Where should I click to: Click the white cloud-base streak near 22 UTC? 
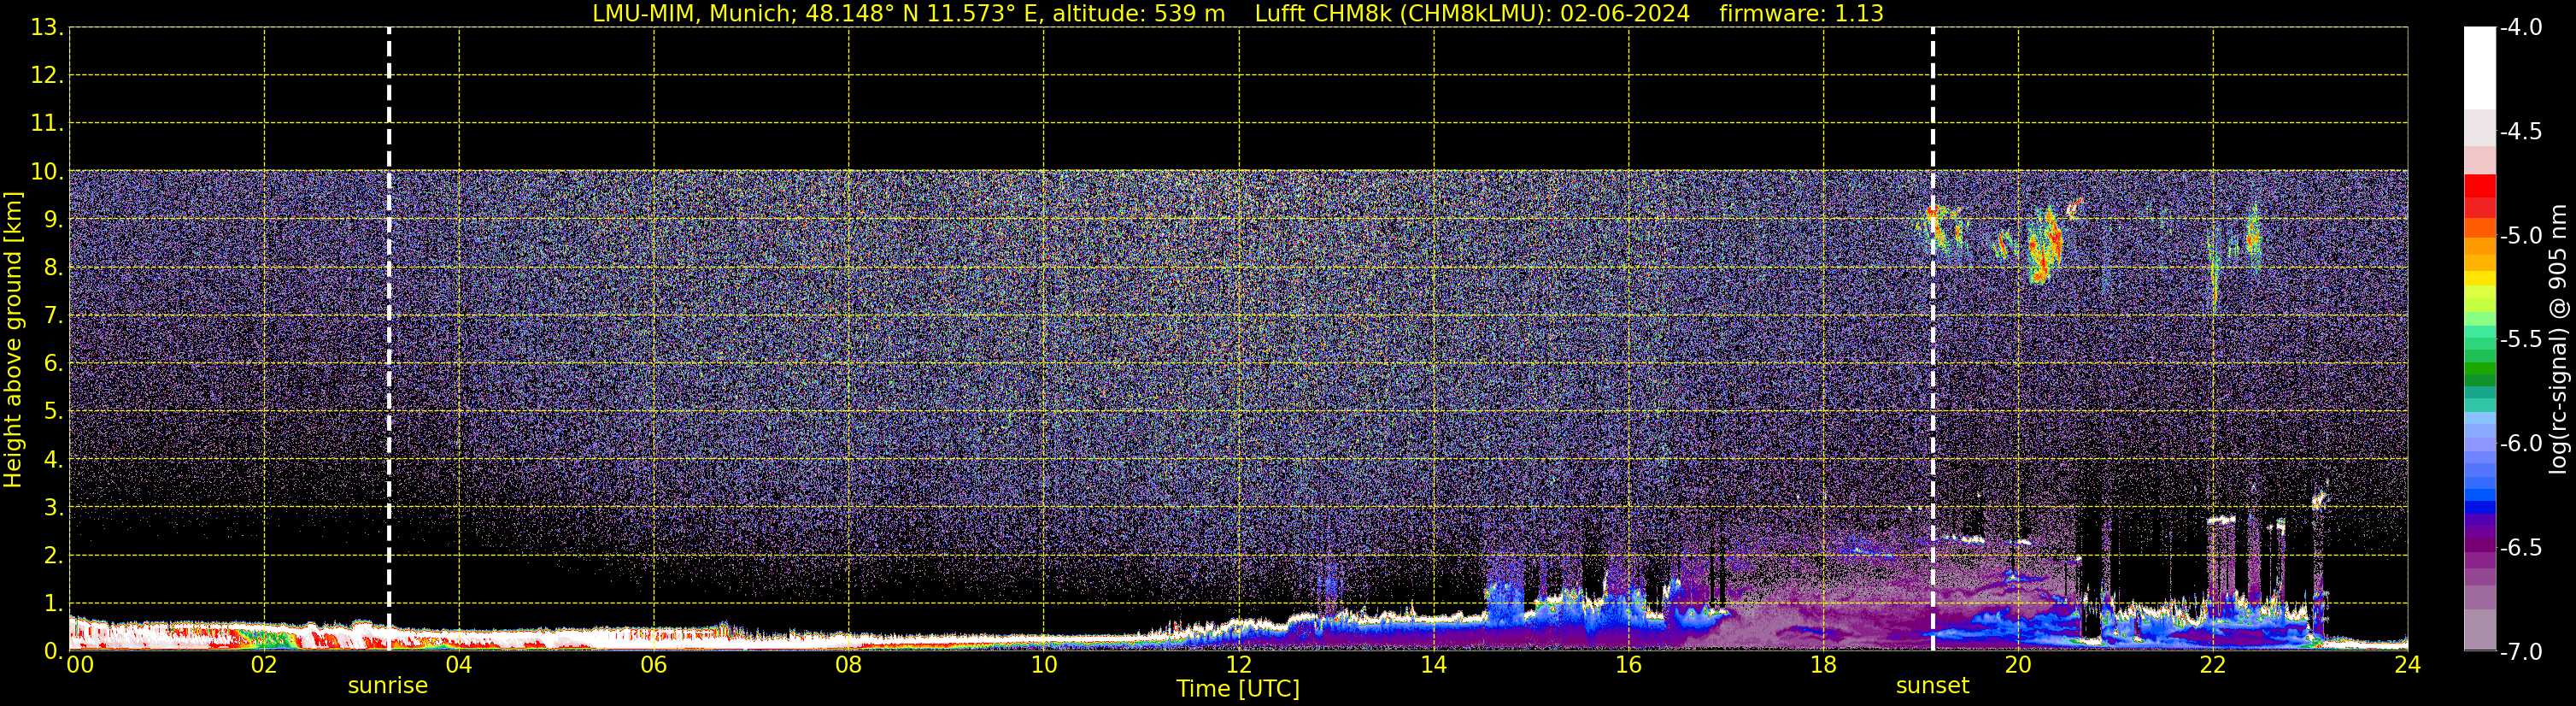2222,520
